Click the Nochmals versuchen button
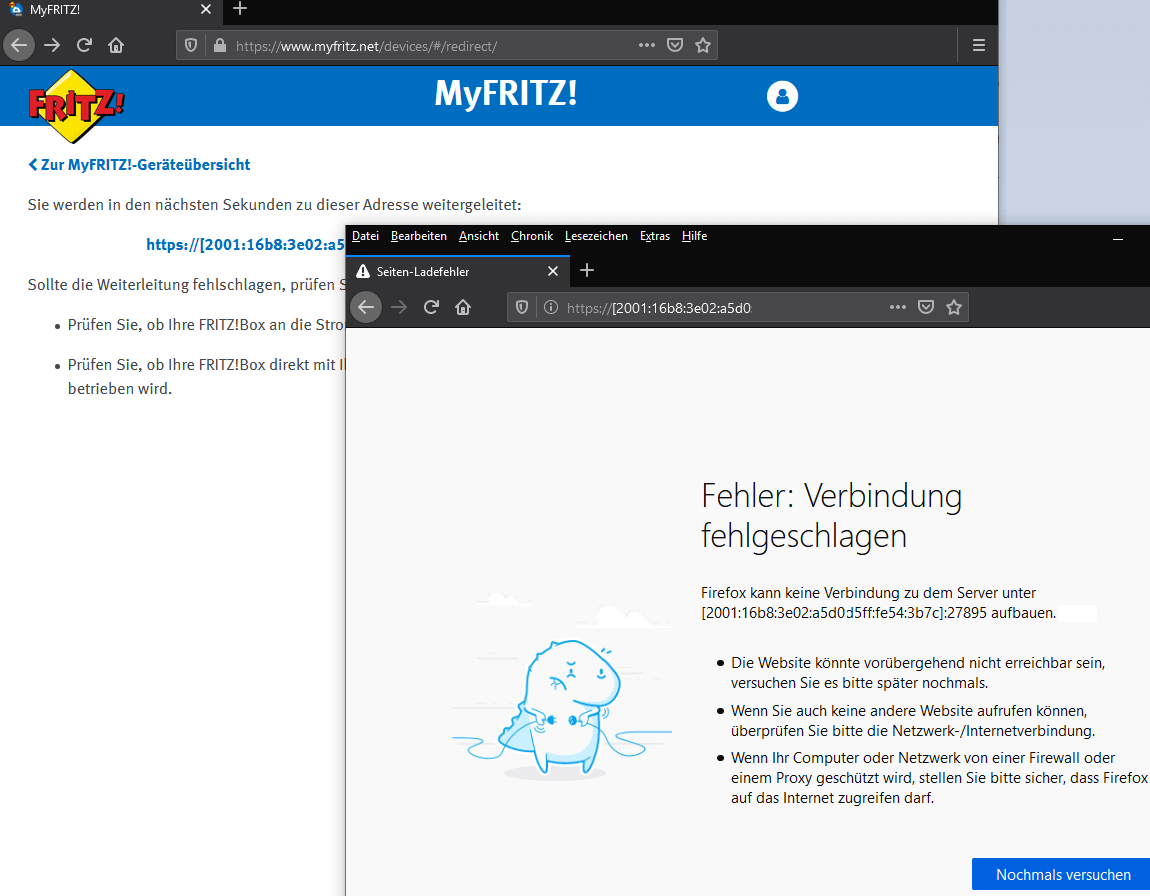This screenshot has width=1150, height=896. pos(1063,875)
